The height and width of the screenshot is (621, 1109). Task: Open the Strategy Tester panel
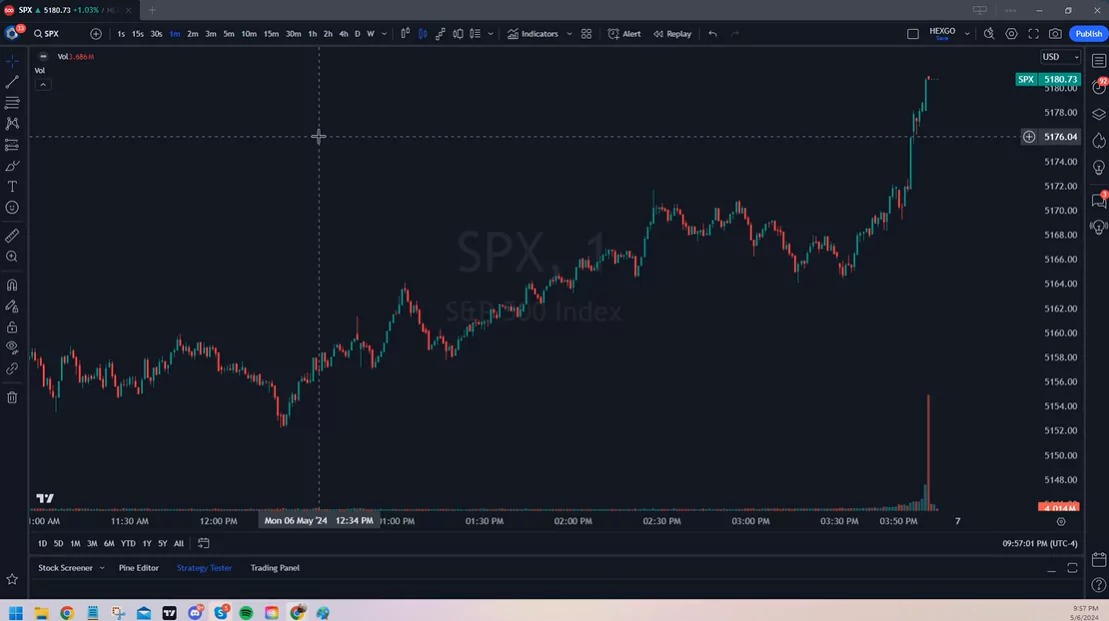204,567
